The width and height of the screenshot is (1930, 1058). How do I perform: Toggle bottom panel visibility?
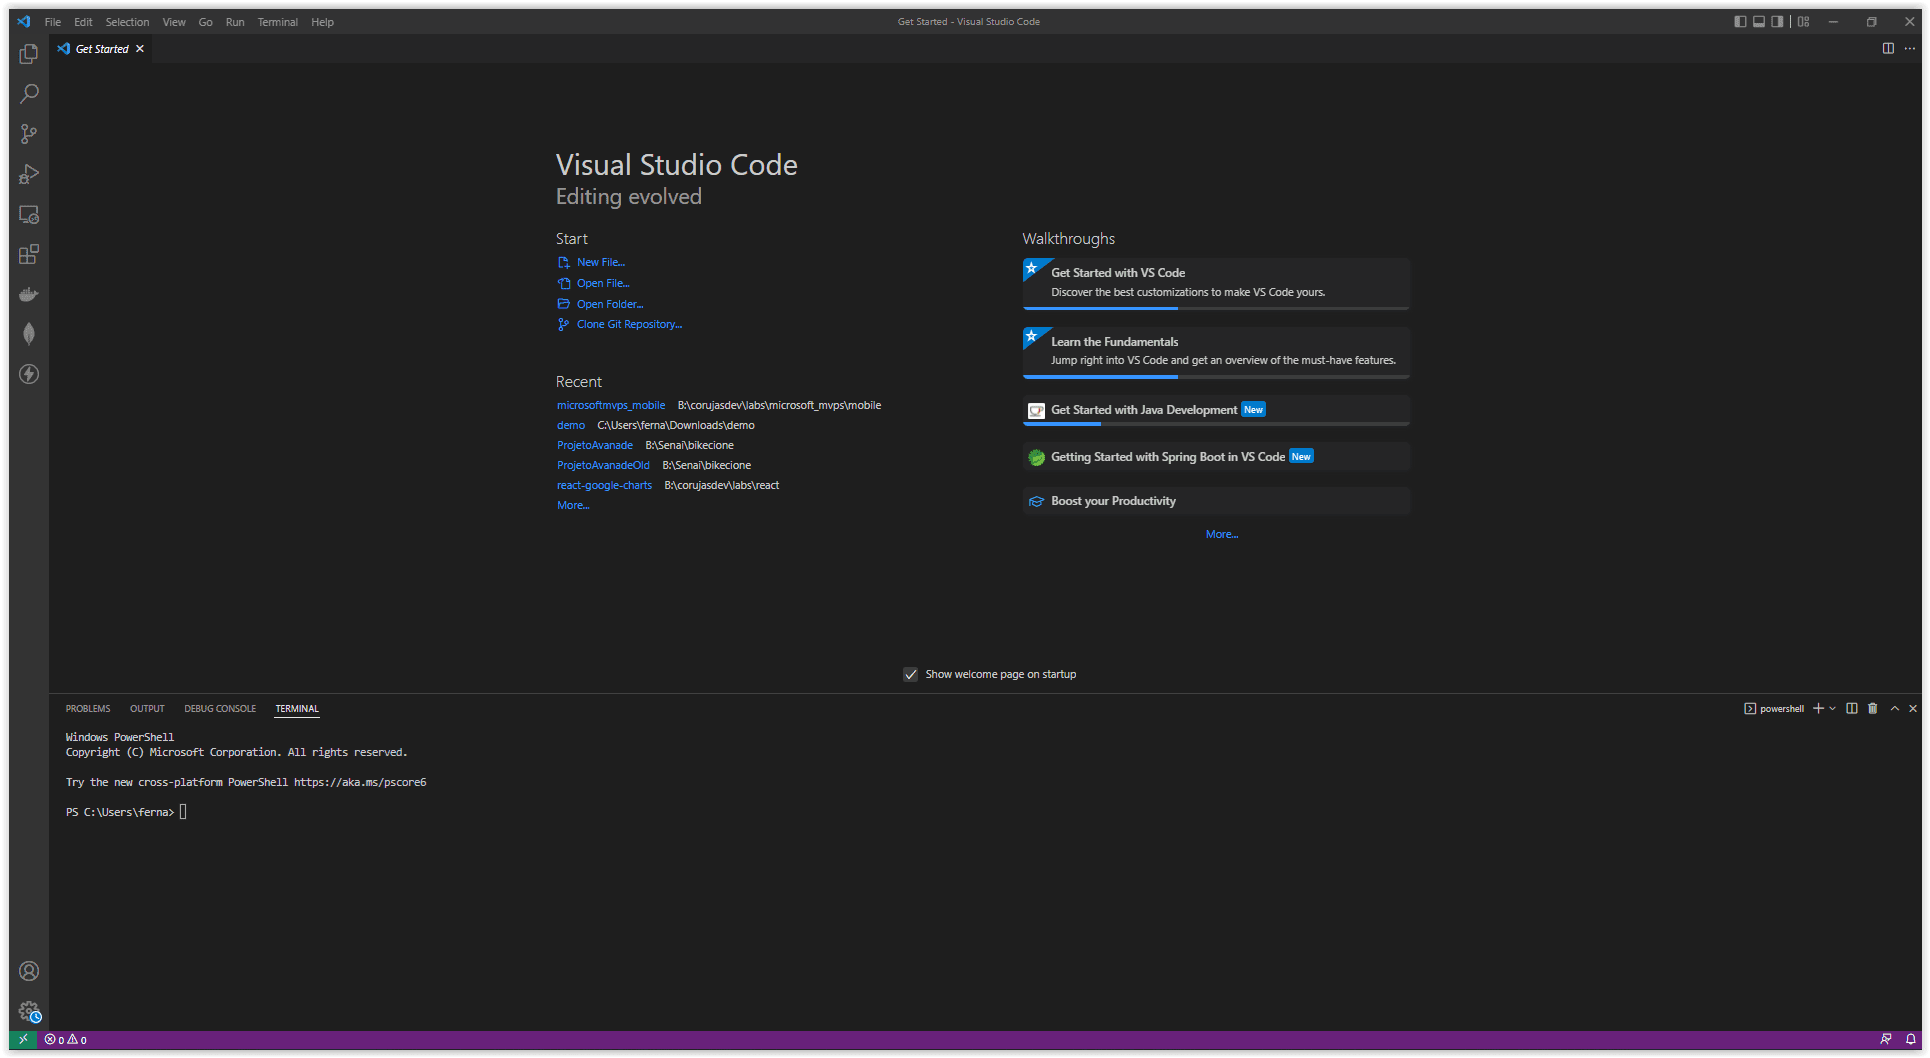pos(1759,21)
